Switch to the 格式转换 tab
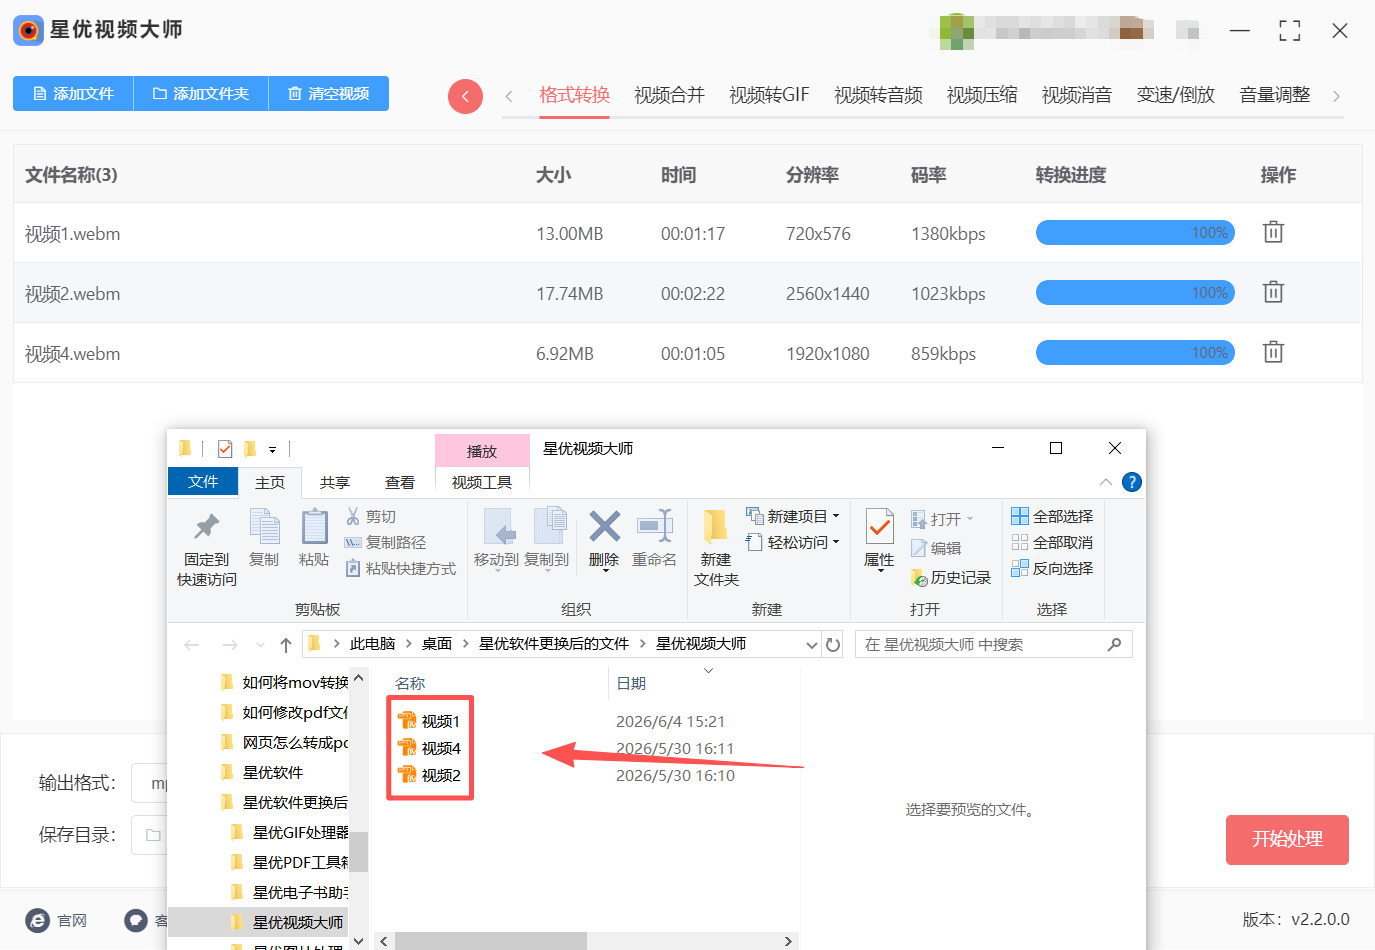Viewport: 1375px width, 950px height. tap(574, 95)
